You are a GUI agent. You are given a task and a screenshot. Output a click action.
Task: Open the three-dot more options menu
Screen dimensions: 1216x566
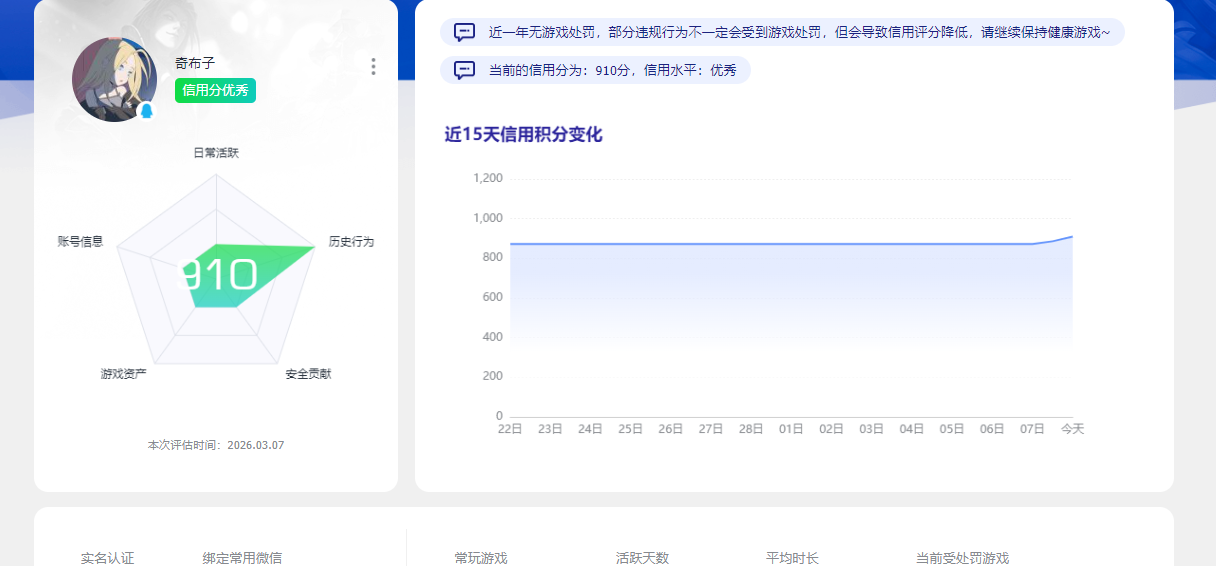[373, 66]
